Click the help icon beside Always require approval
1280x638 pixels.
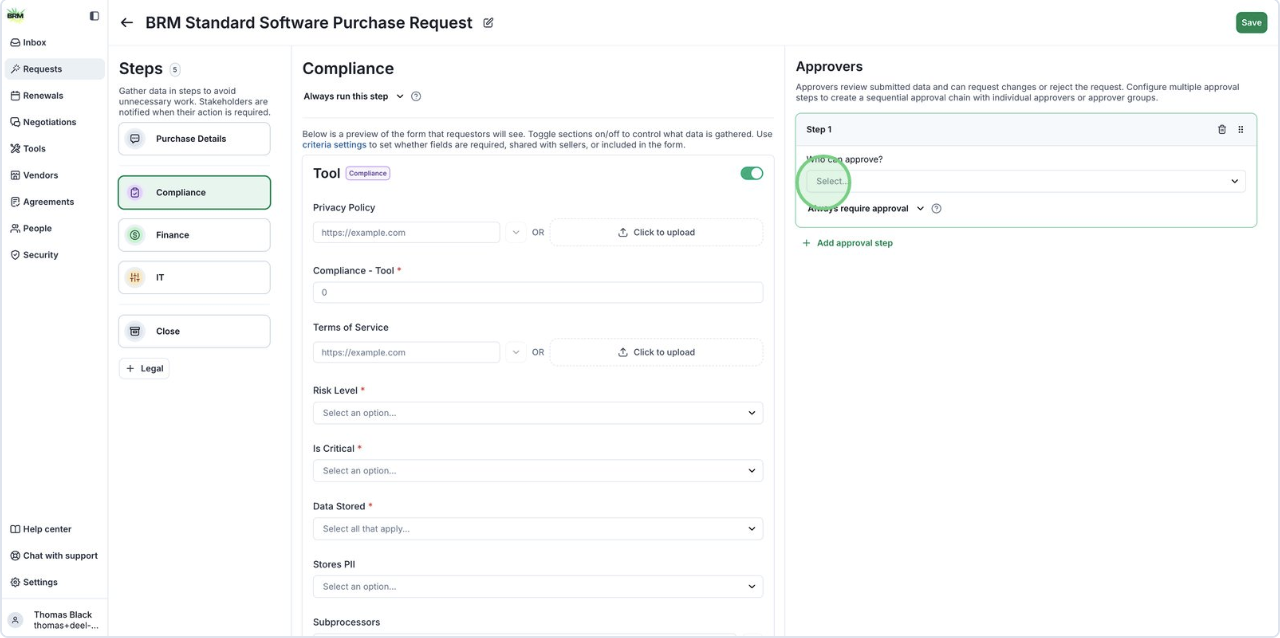[936, 209]
